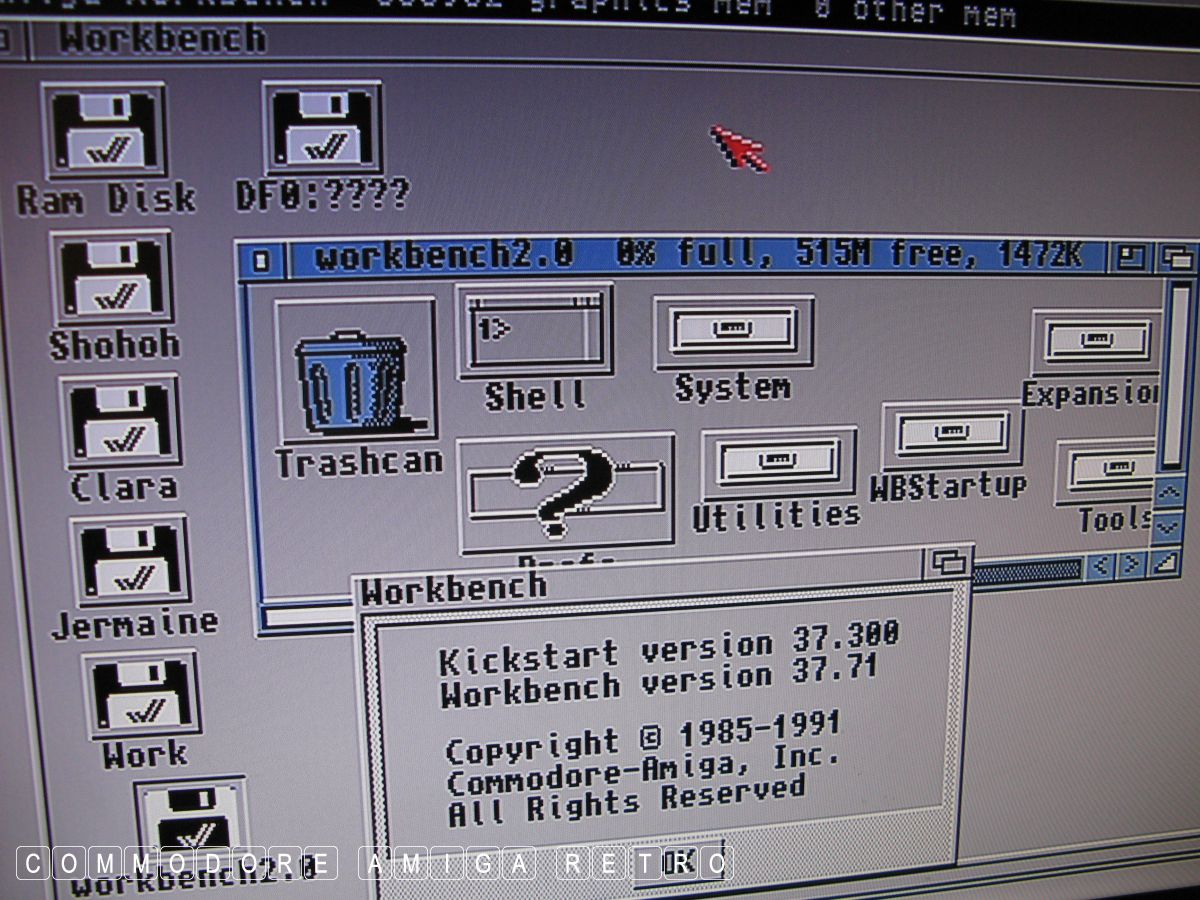Select the DF0:???? floppy disk icon
The width and height of the screenshot is (1200, 900).
coord(321,128)
